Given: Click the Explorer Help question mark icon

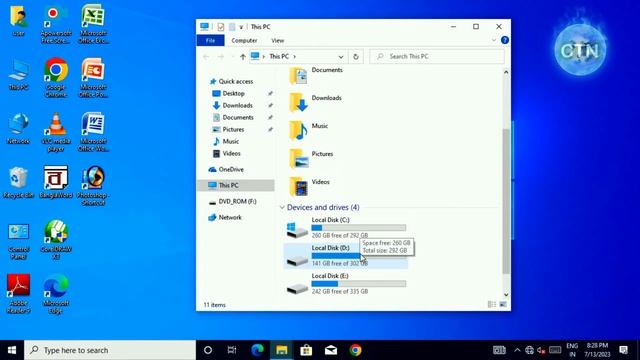Looking at the screenshot, I should tap(505, 40).
